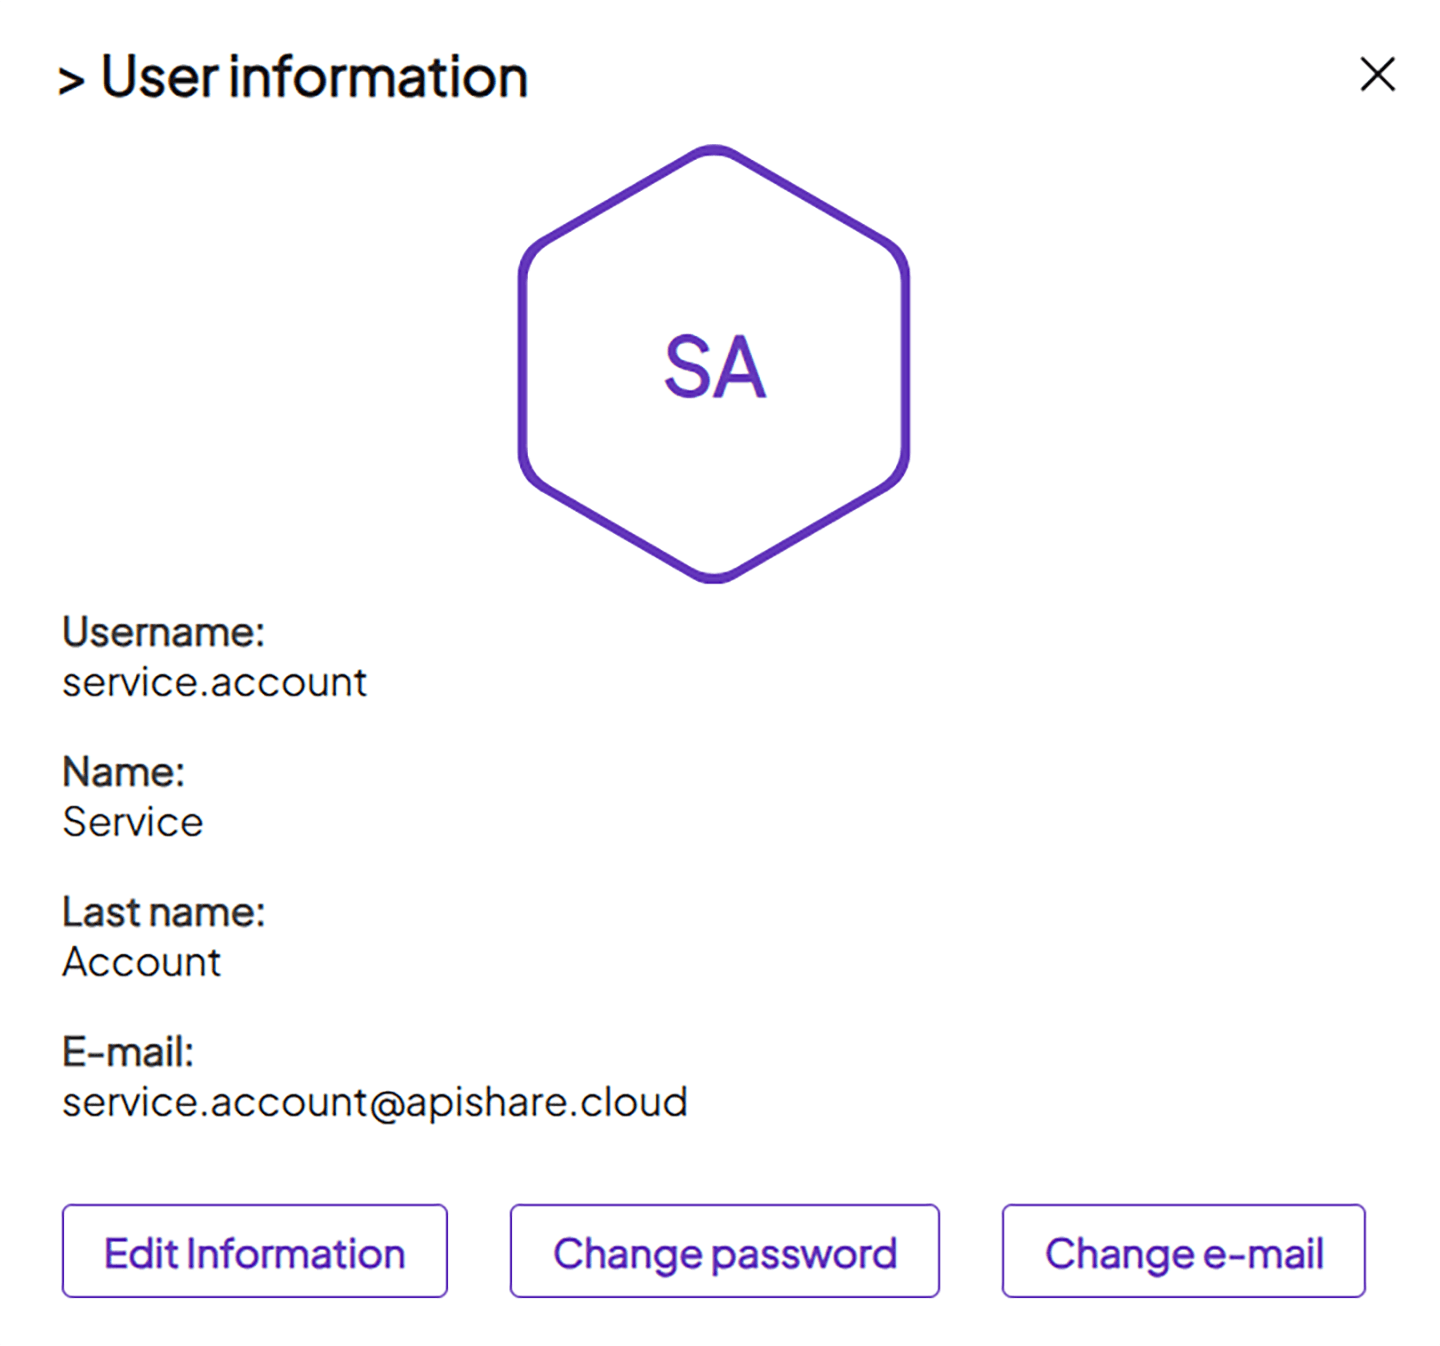Viewport: 1440px width, 1346px height.
Task: Click the last name value Account
Action: point(141,963)
